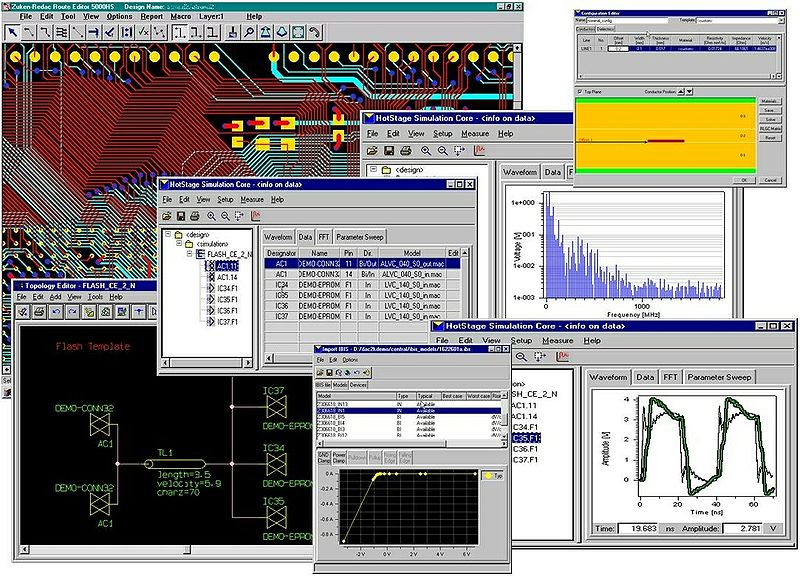The width and height of the screenshot is (800, 576).
Task: Collapse the <design> tree node
Action: coord(167,235)
